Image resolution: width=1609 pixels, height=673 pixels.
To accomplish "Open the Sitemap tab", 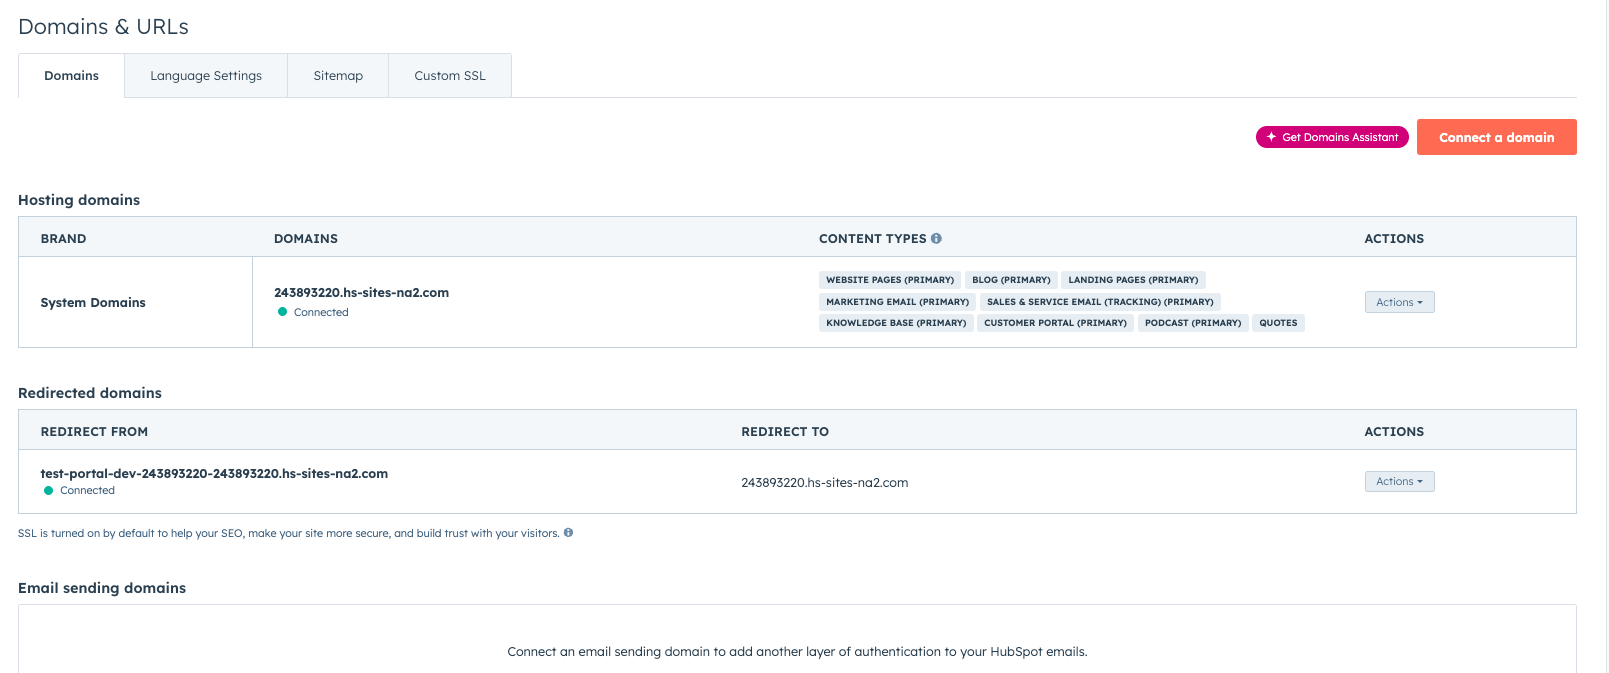I will click(x=338, y=76).
